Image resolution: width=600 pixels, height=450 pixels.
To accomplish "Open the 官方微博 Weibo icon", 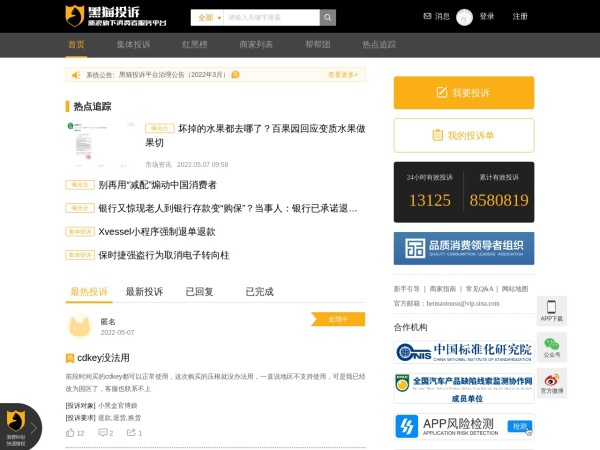I will pos(551,383).
